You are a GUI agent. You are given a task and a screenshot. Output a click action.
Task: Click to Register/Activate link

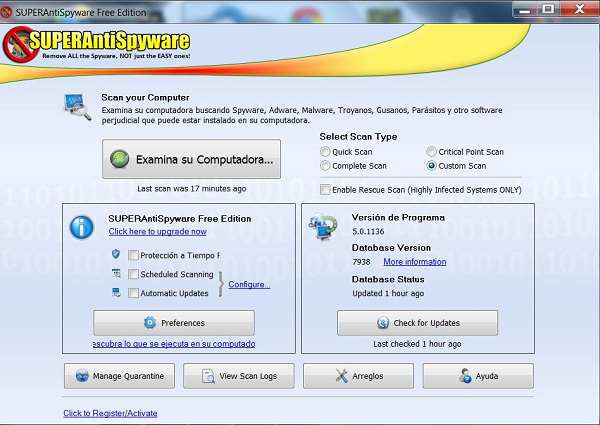tap(110, 413)
